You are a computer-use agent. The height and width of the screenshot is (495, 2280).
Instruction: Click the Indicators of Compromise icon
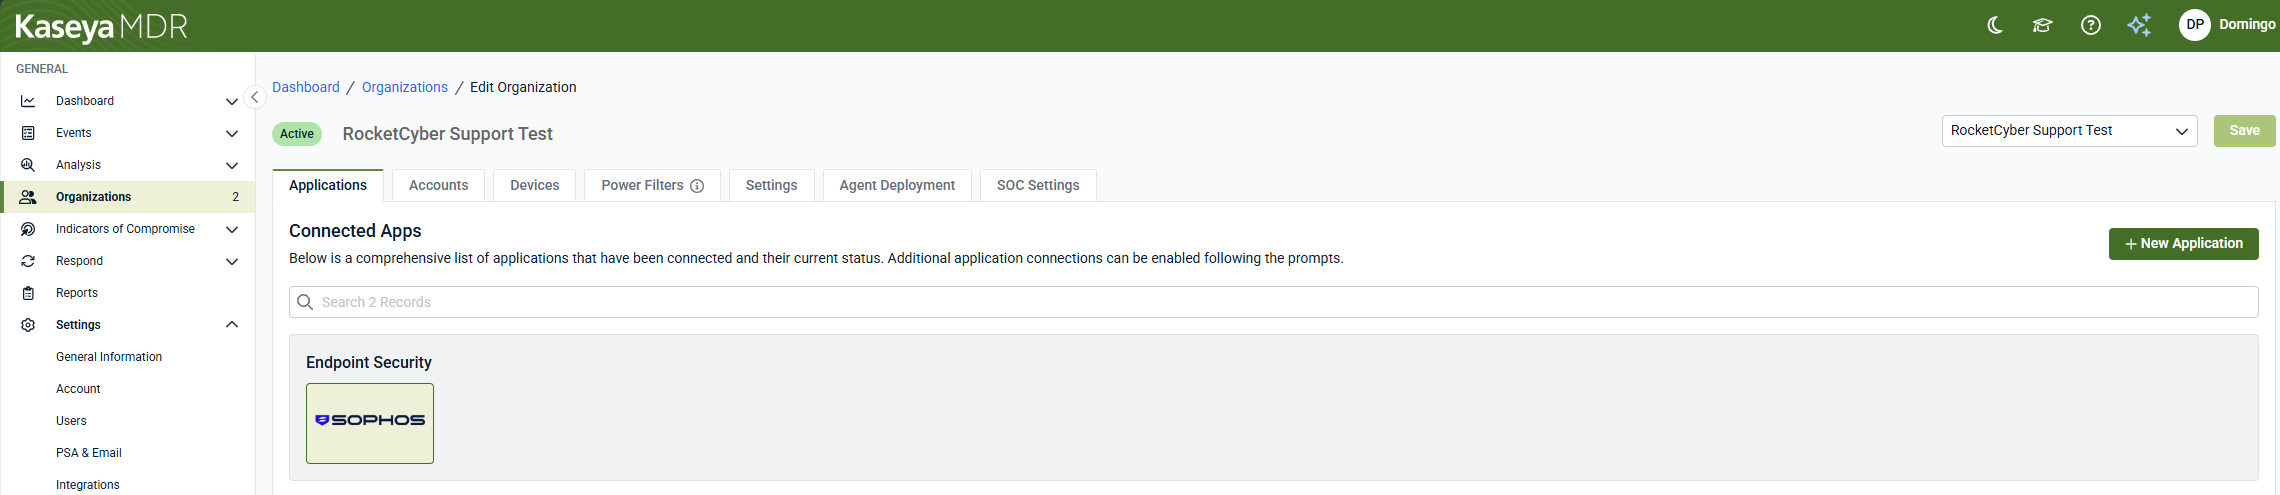point(28,229)
